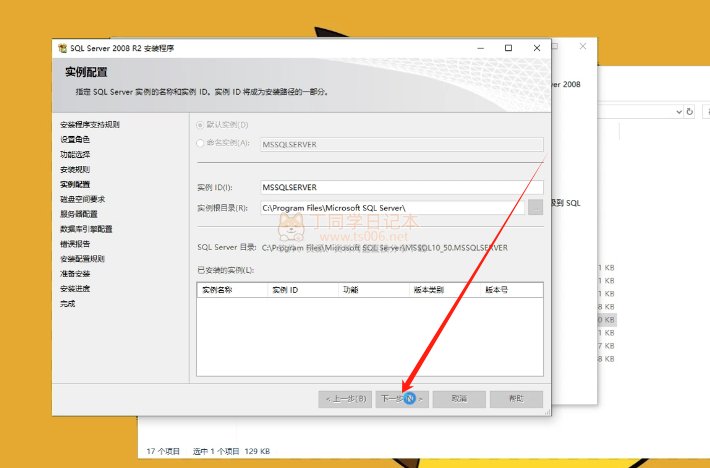Viewport: 710px width, 468px height.
Task: Click the resize grip at installer's corner
Action: [547, 412]
